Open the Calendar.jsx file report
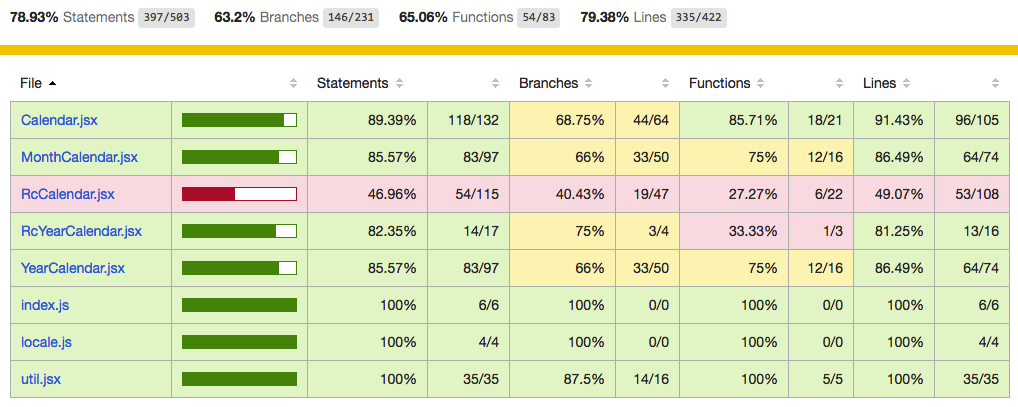Image resolution: width=1018 pixels, height=407 pixels. pos(59,120)
